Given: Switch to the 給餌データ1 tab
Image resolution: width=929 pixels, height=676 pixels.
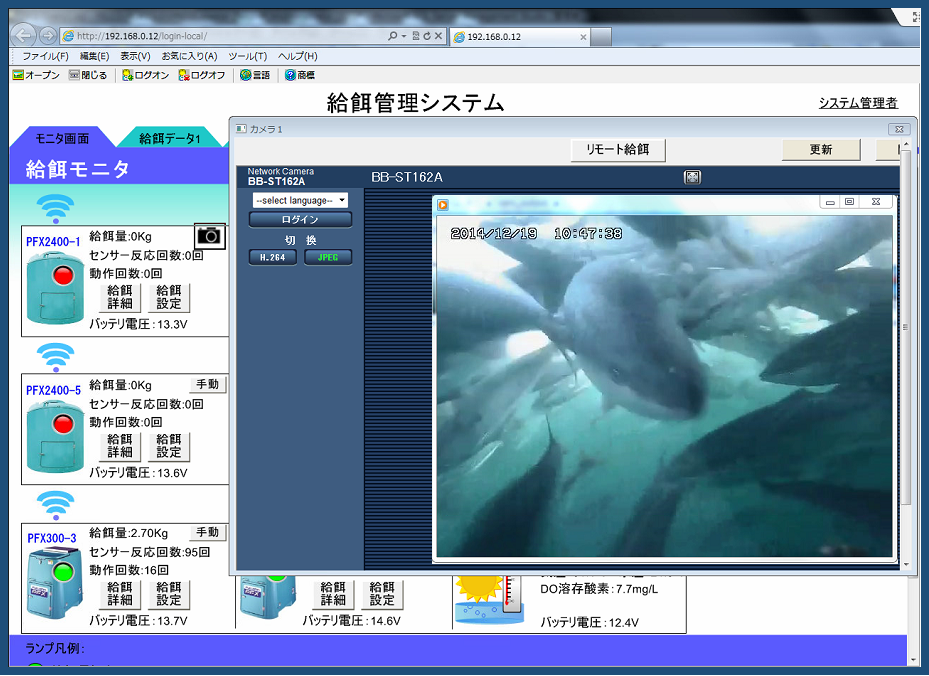Looking at the screenshot, I should pyautogui.click(x=170, y=139).
